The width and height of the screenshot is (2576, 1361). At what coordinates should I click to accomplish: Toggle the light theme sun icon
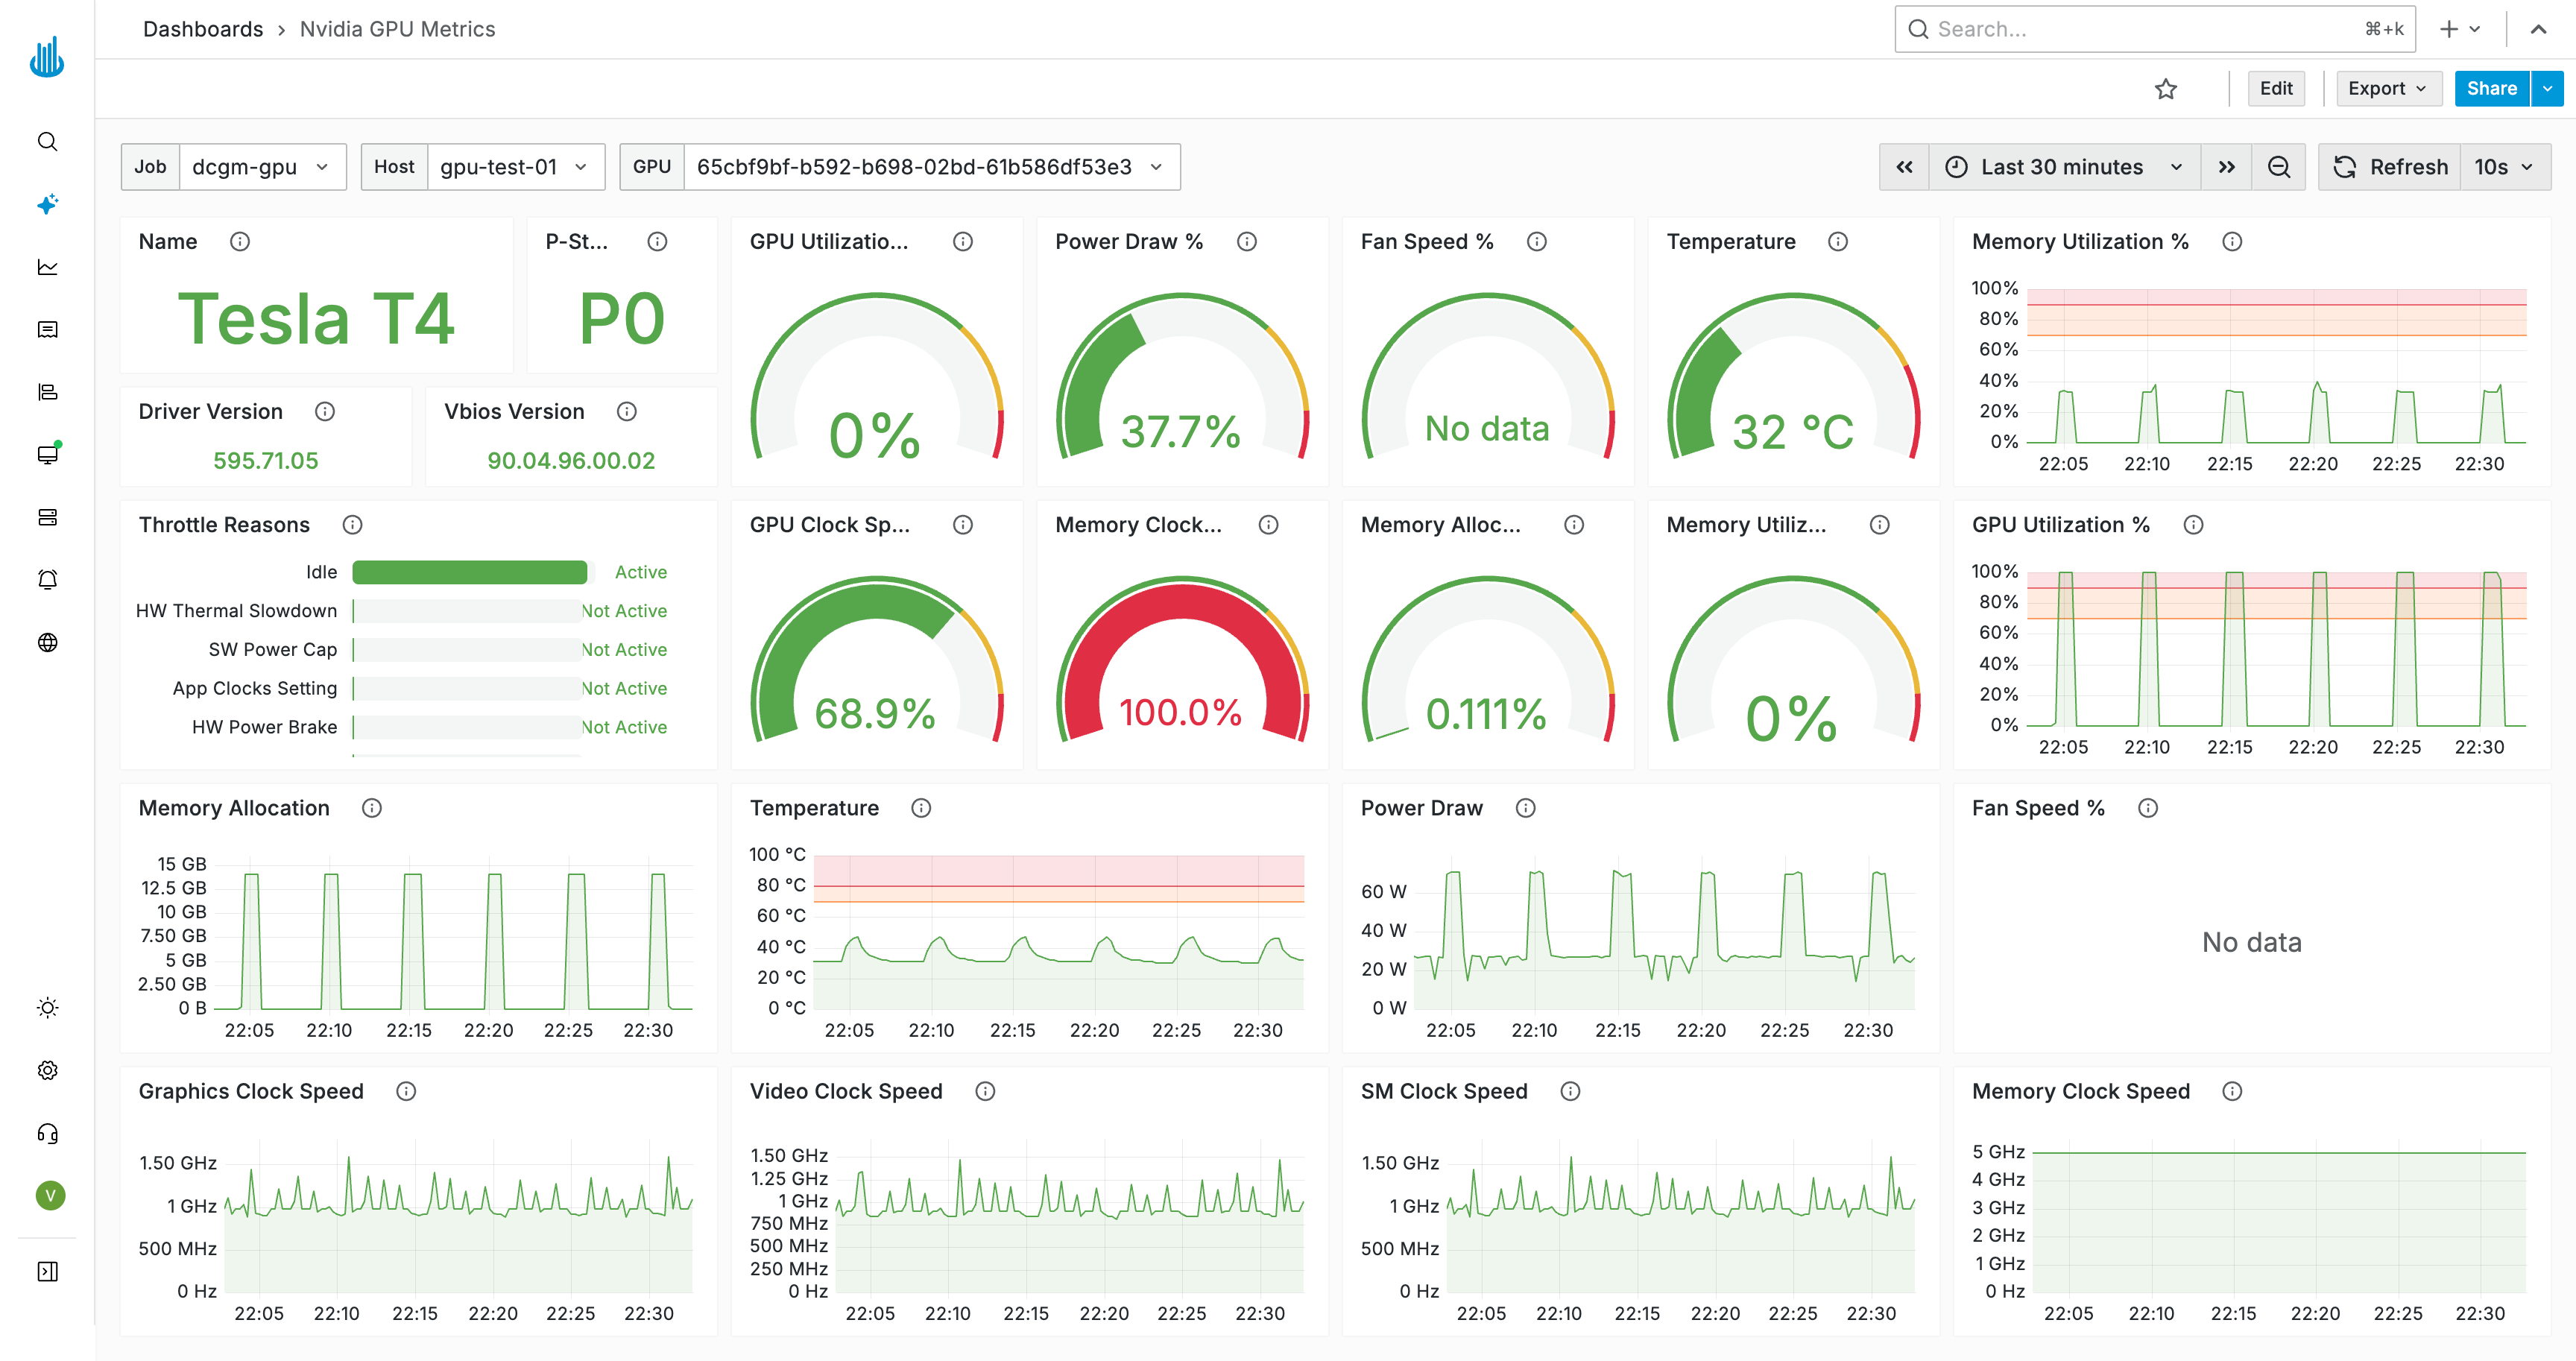(x=47, y=1008)
